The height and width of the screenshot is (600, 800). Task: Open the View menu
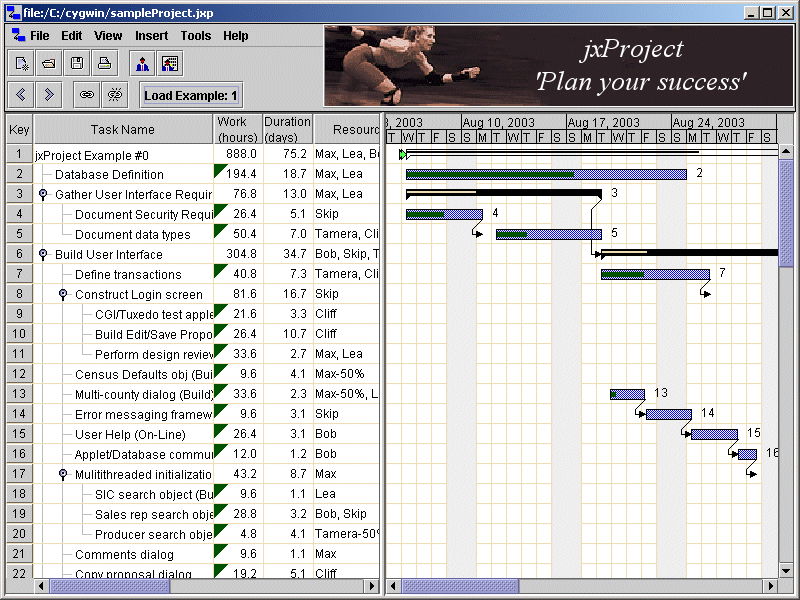pyautogui.click(x=108, y=36)
